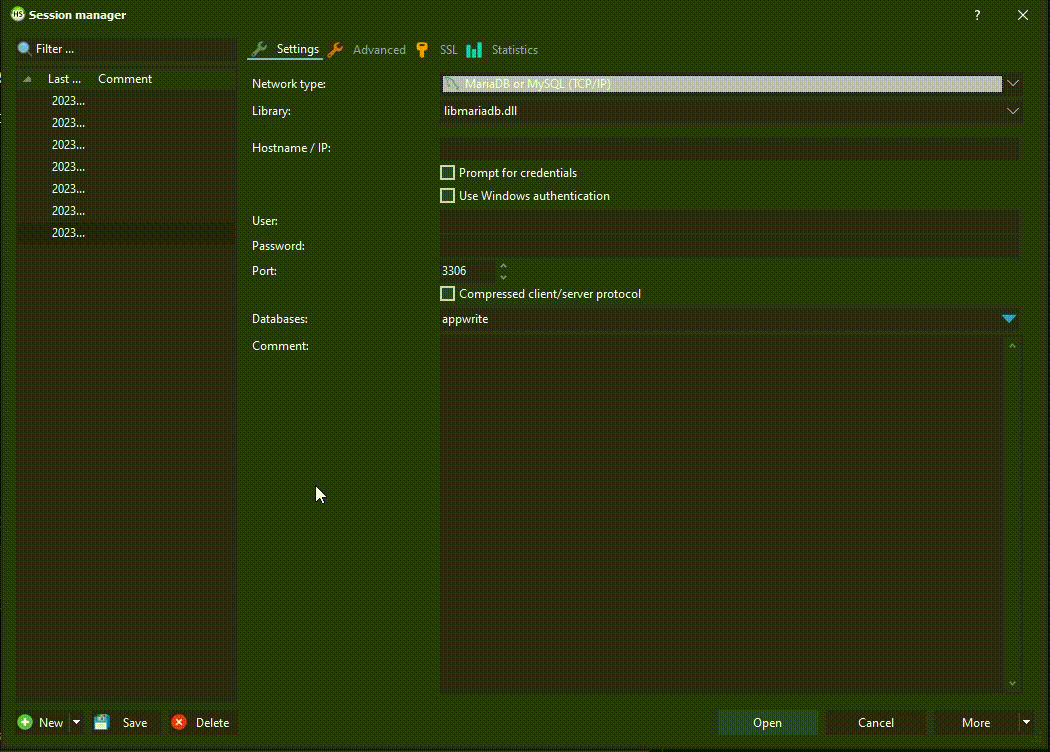
Task: Enable Prompt for credentials checkbox
Action: [447, 173]
